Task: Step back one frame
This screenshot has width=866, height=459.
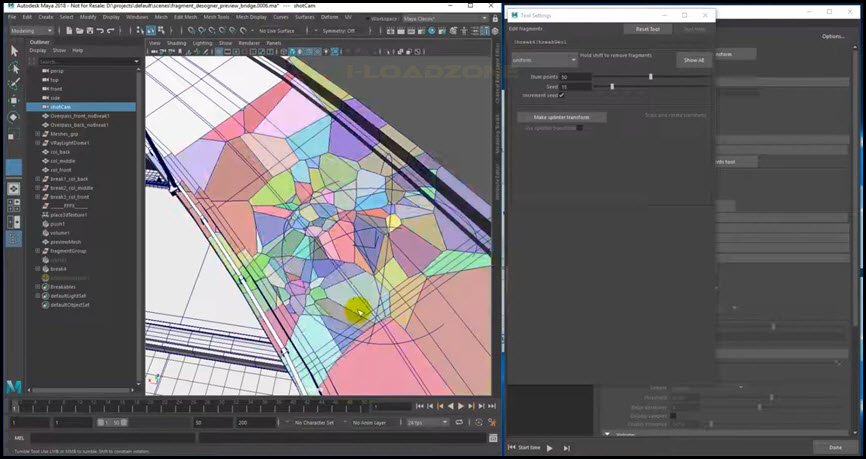Action: click(x=430, y=407)
